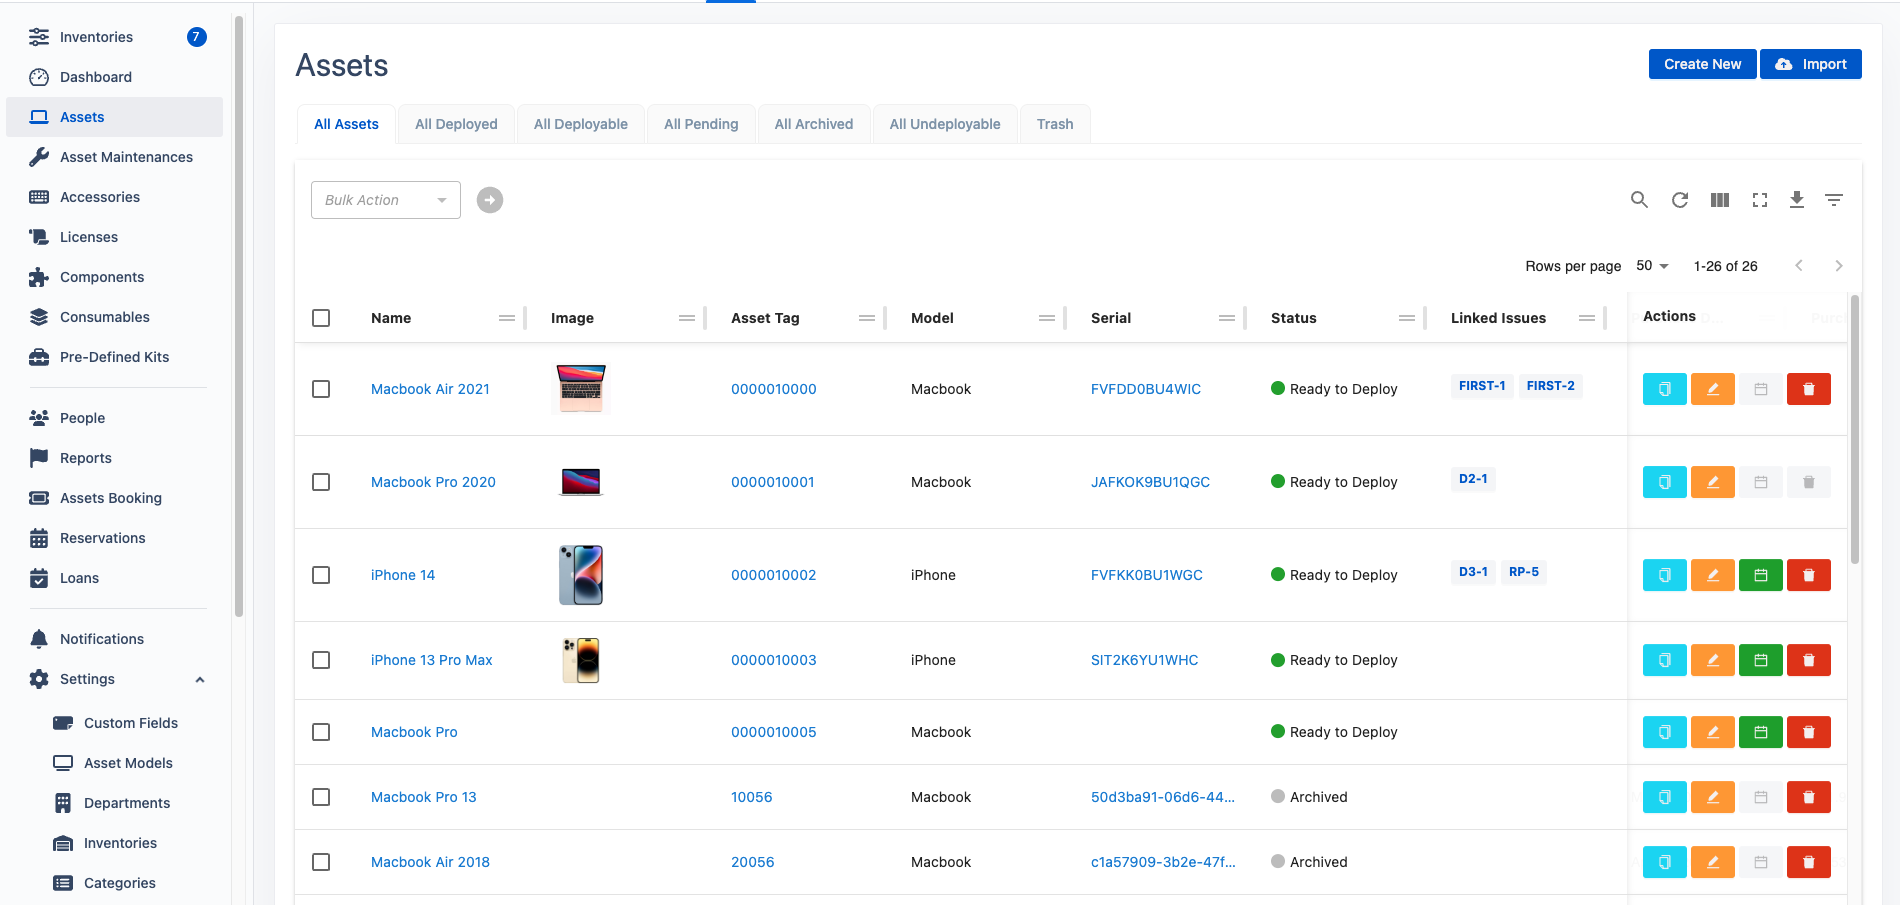1900x906 pixels.
Task: Open the Macbook Pro 13 asset link
Action: (x=424, y=797)
